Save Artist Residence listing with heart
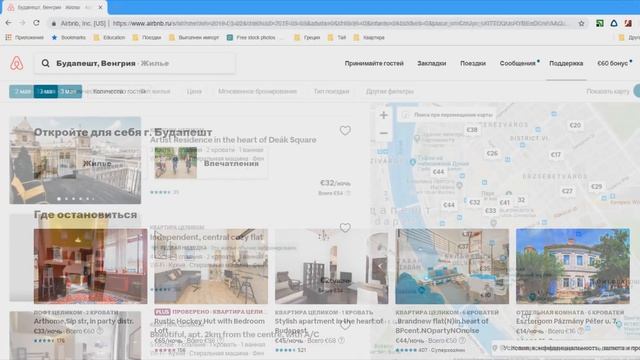The image size is (640, 360). pyautogui.click(x=345, y=130)
